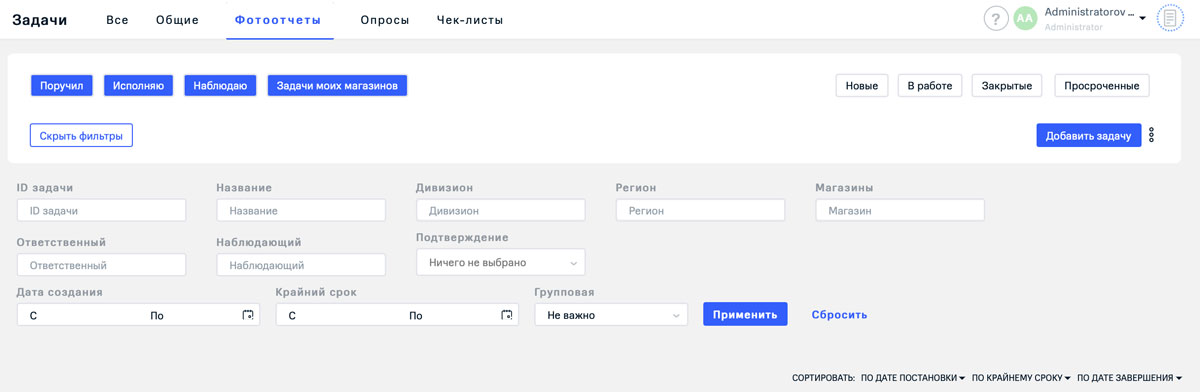Click the AA user avatar
This screenshot has width=1200, height=392.
[1025, 19]
